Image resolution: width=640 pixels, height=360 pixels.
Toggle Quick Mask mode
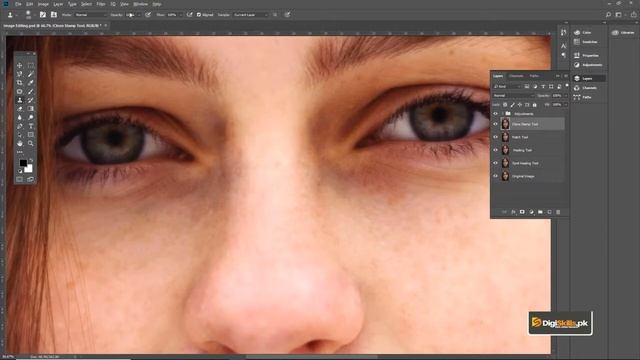pos(20,179)
